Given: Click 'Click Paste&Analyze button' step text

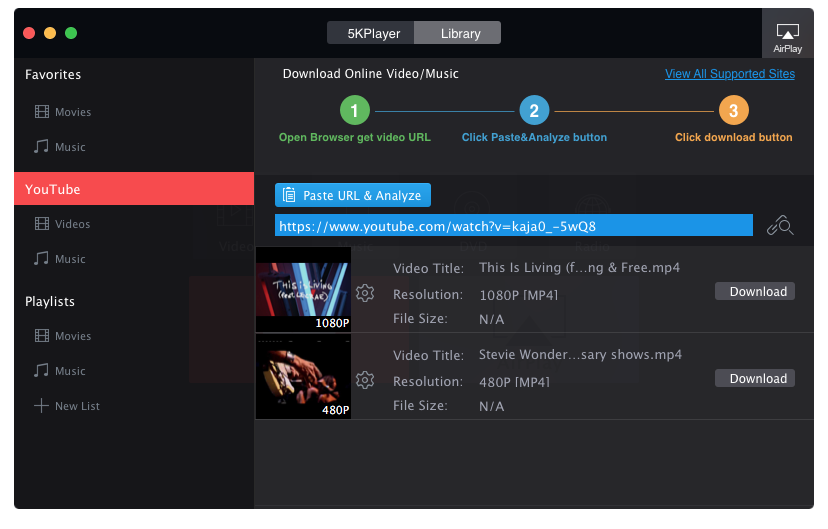Looking at the screenshot, I should point(534,137).
